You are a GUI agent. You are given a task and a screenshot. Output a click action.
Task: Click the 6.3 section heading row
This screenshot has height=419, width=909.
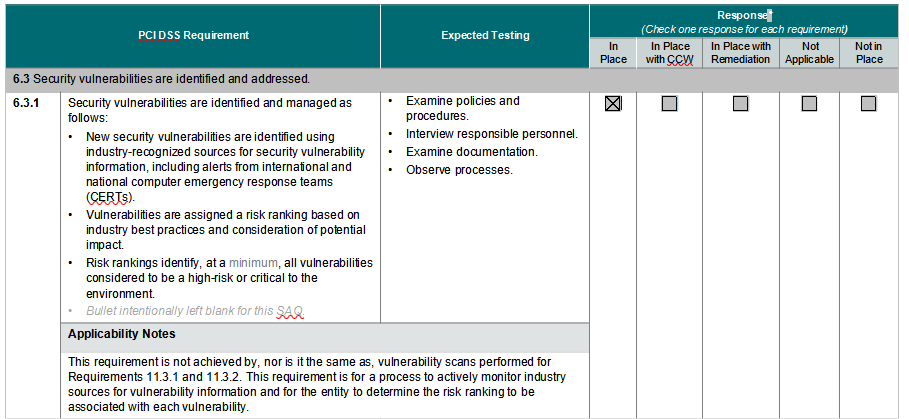(160, 78)
